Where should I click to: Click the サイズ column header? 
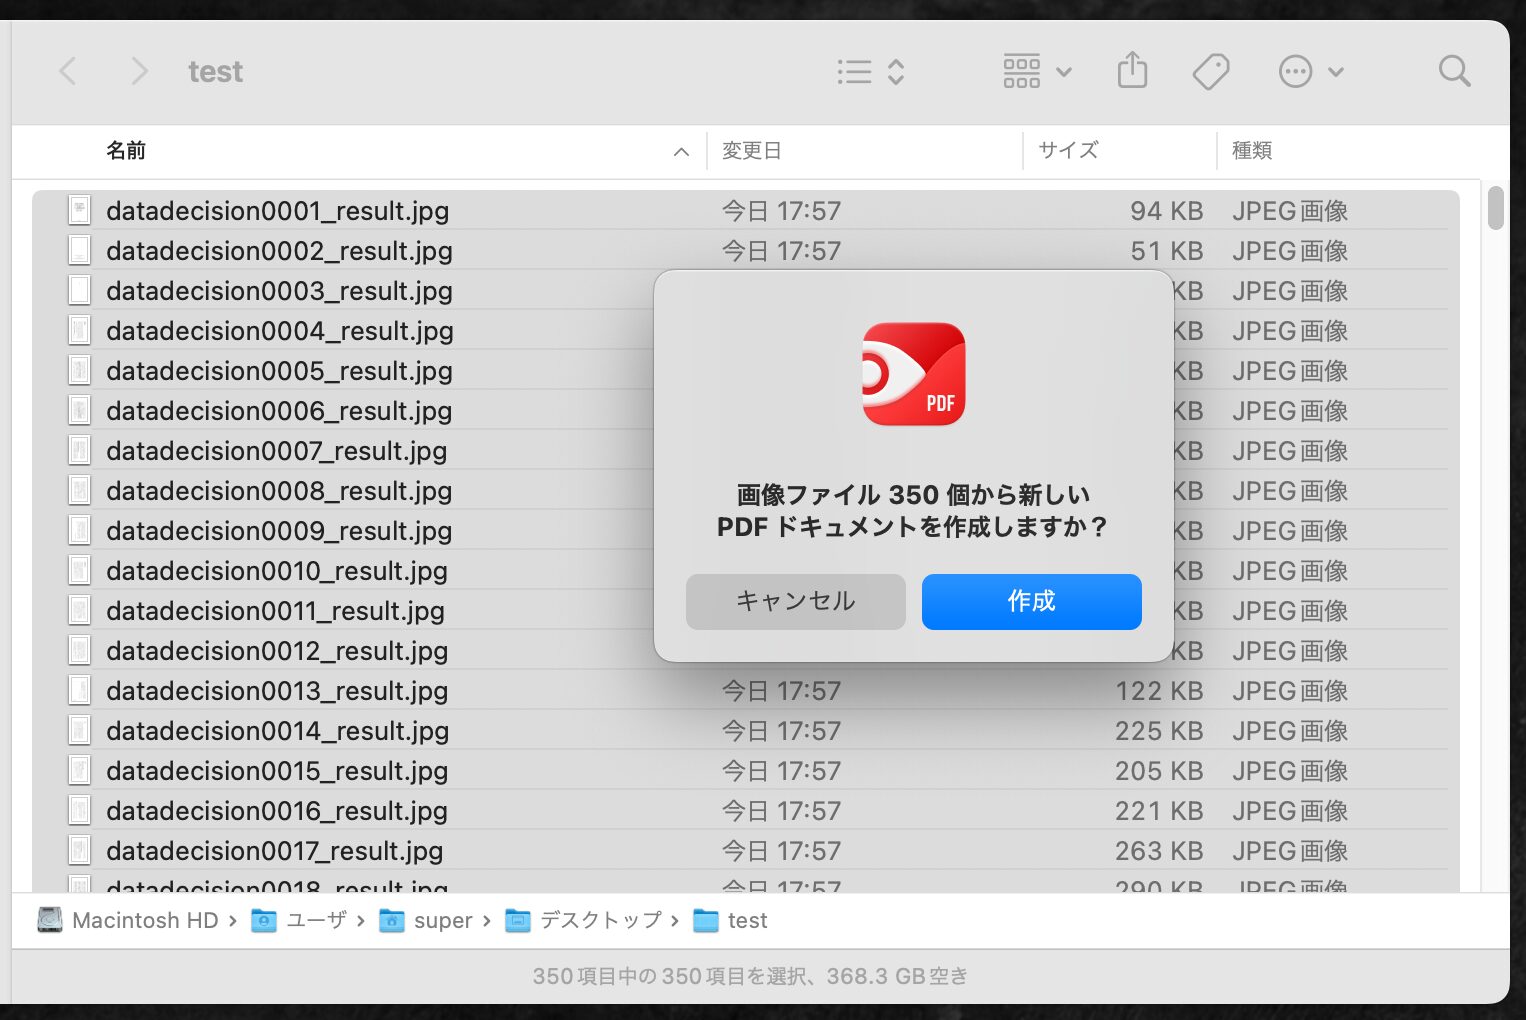(1067, 151)
